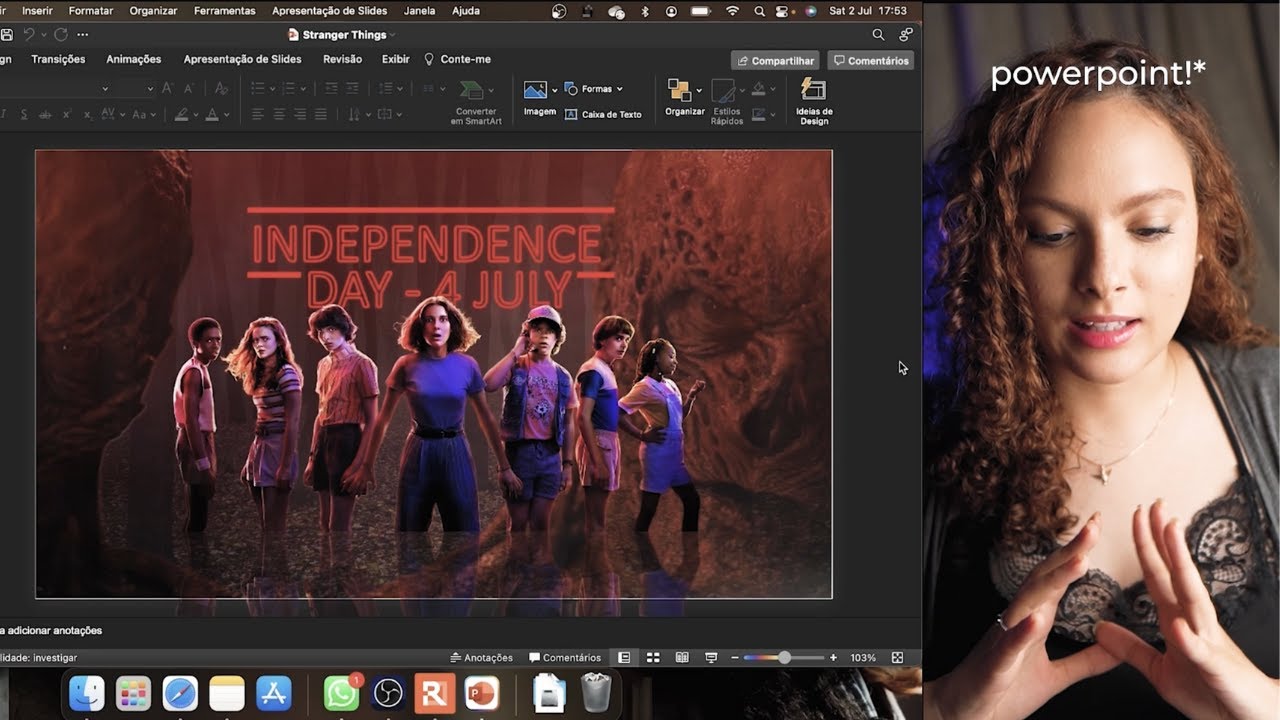Toggle Anotações notes pane
Viewport: 1280px width, 720px height.
point(482,658)
